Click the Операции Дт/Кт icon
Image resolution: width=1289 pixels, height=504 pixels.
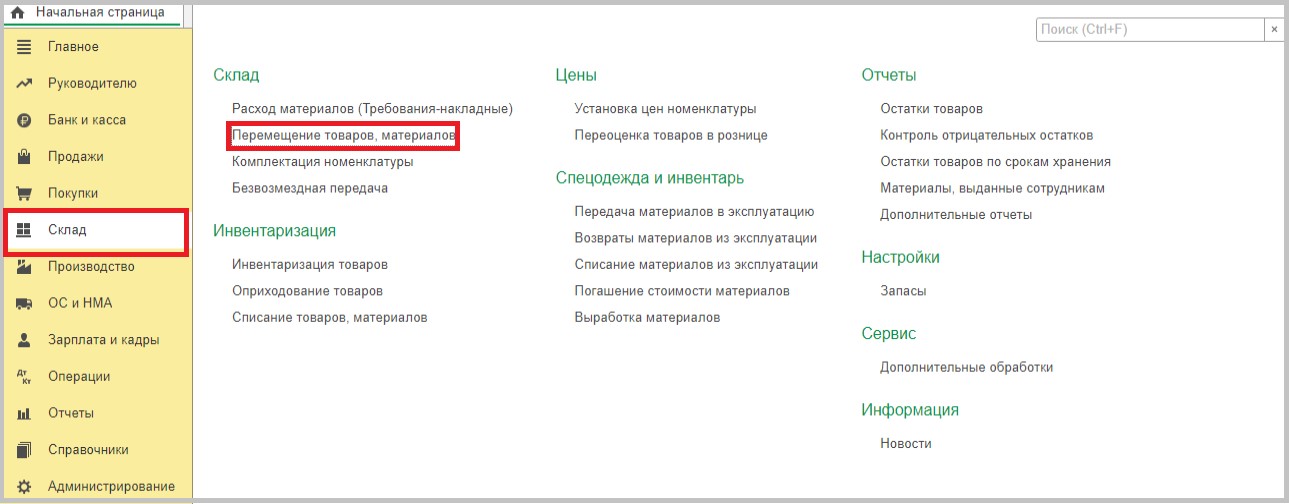25,377
